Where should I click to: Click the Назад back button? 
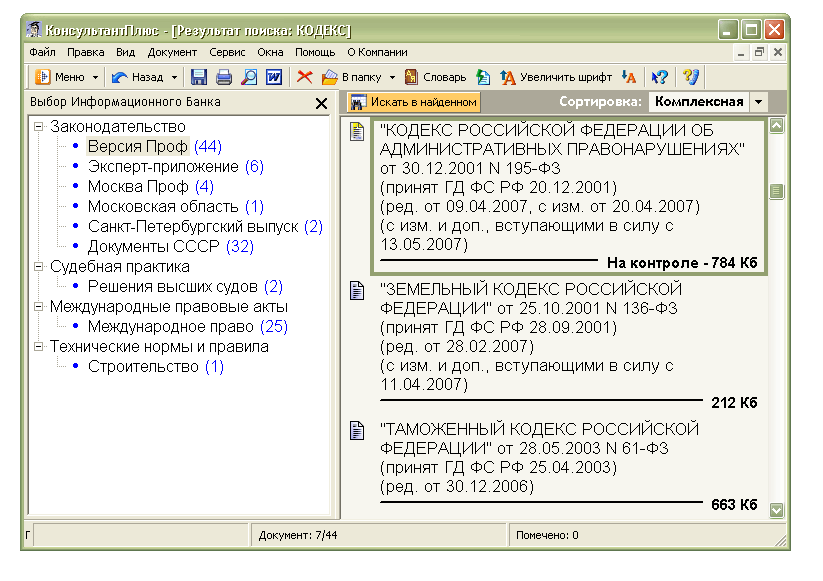(x=138, y=77)
